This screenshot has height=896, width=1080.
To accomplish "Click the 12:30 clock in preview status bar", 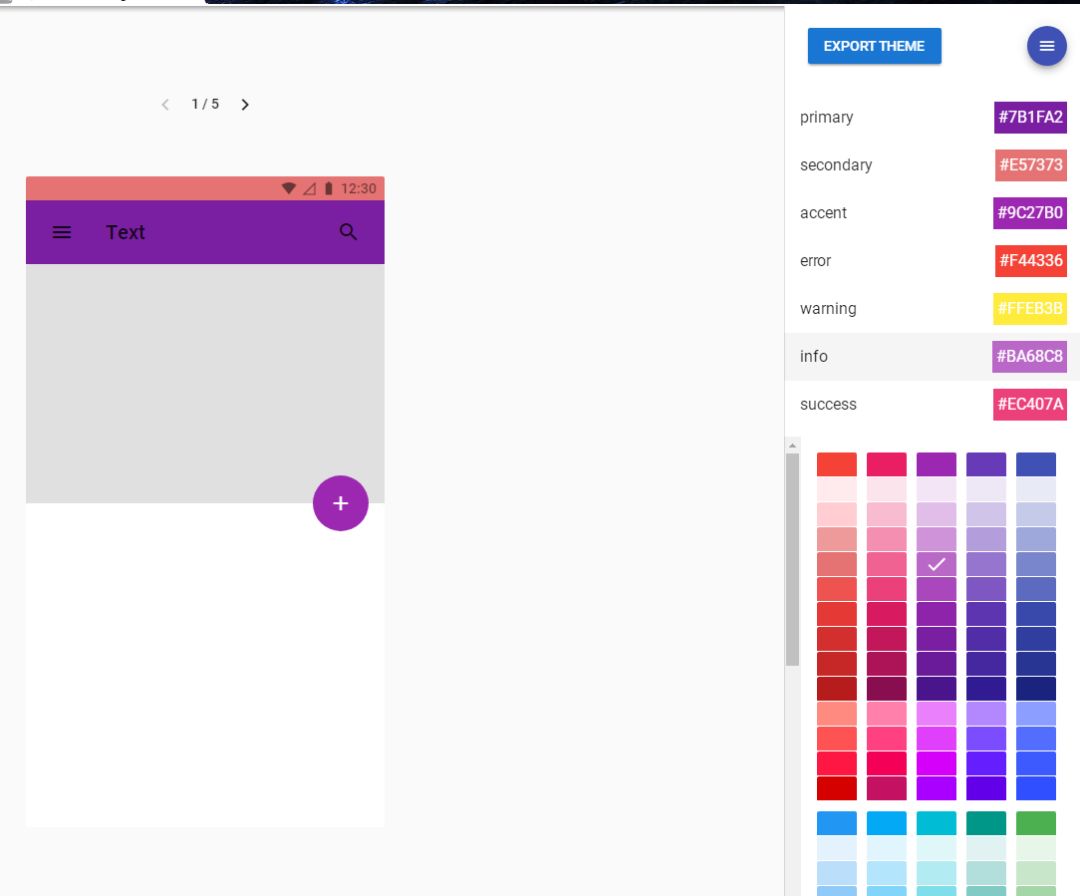I will [359, 189].
